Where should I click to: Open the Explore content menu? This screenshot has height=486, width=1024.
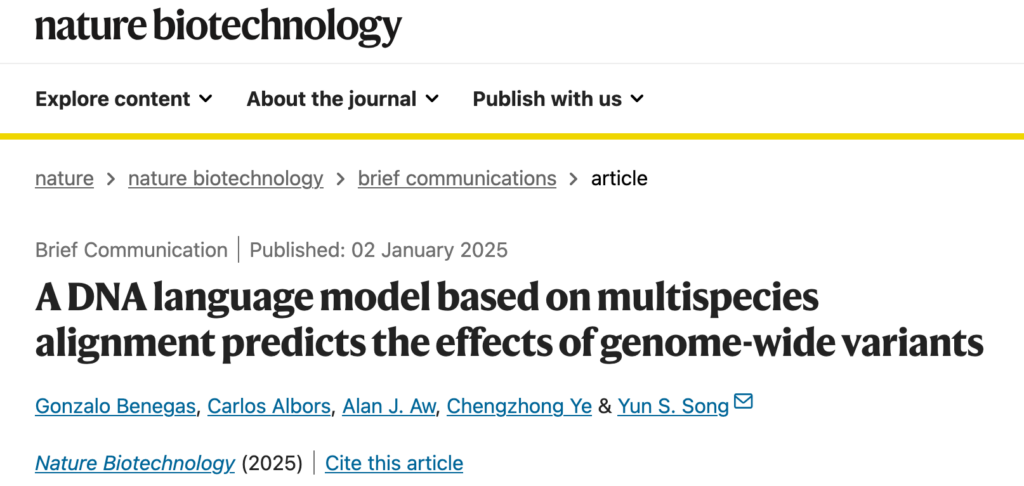124,99
